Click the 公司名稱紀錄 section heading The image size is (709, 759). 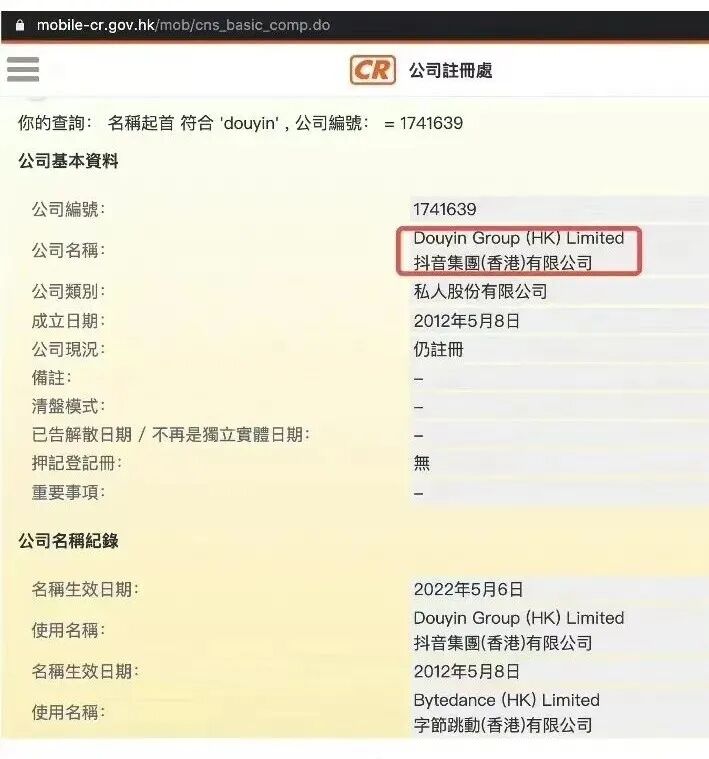68,541
